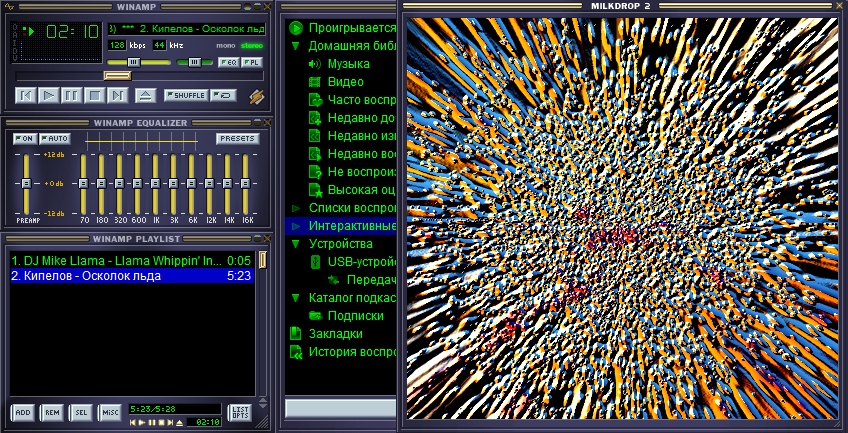Select USB-устройство device icon

[315, 262]
